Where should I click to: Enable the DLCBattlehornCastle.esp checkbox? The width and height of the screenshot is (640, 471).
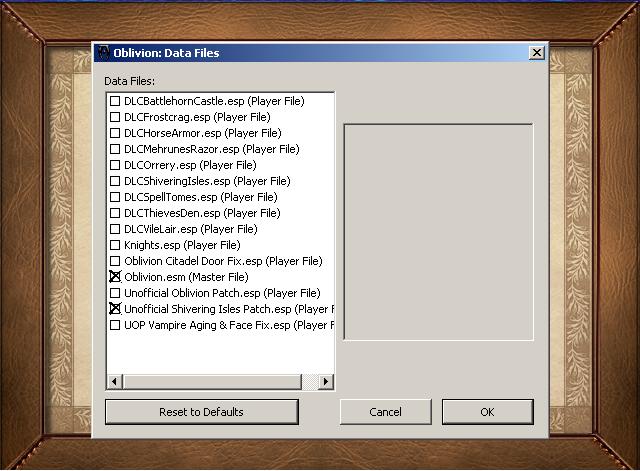coord(115,101)
